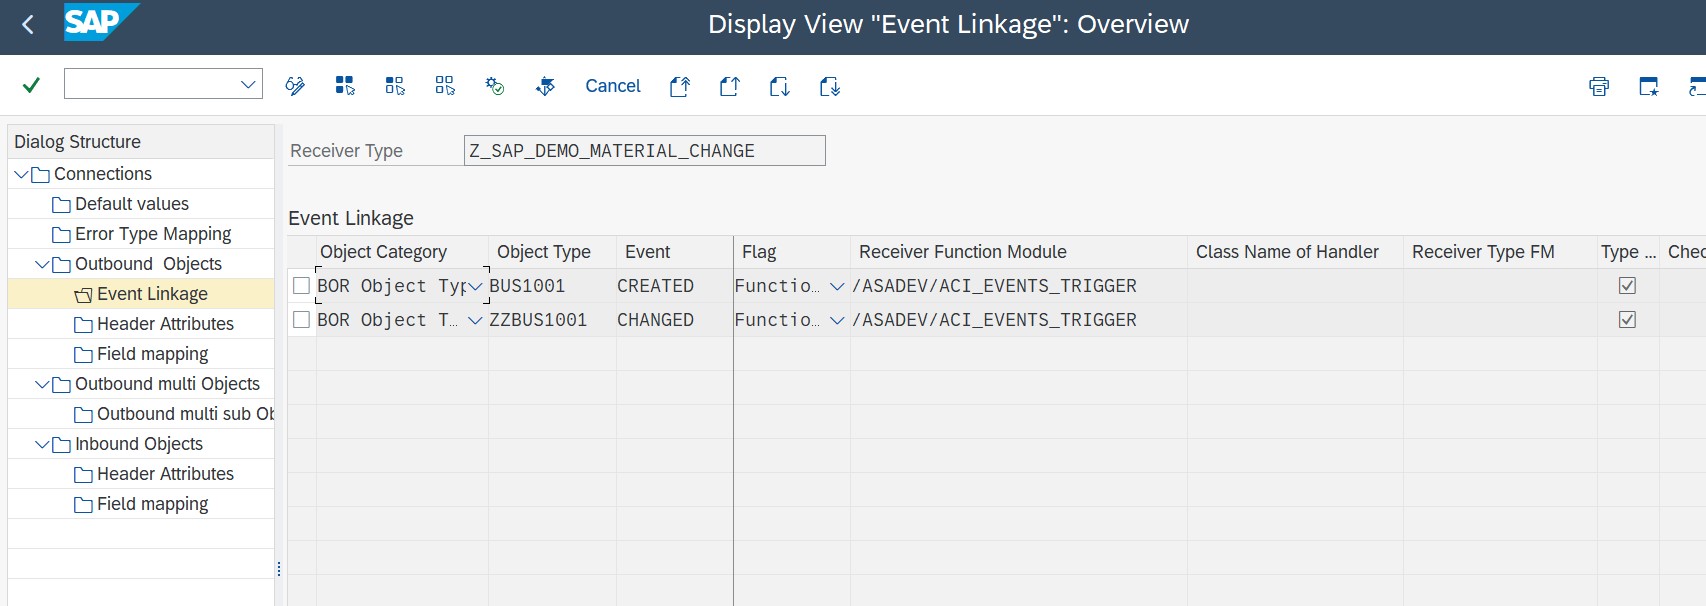1706x606 pixels.
Task: Collapse the Inbound Objects node
Action: 42,444
